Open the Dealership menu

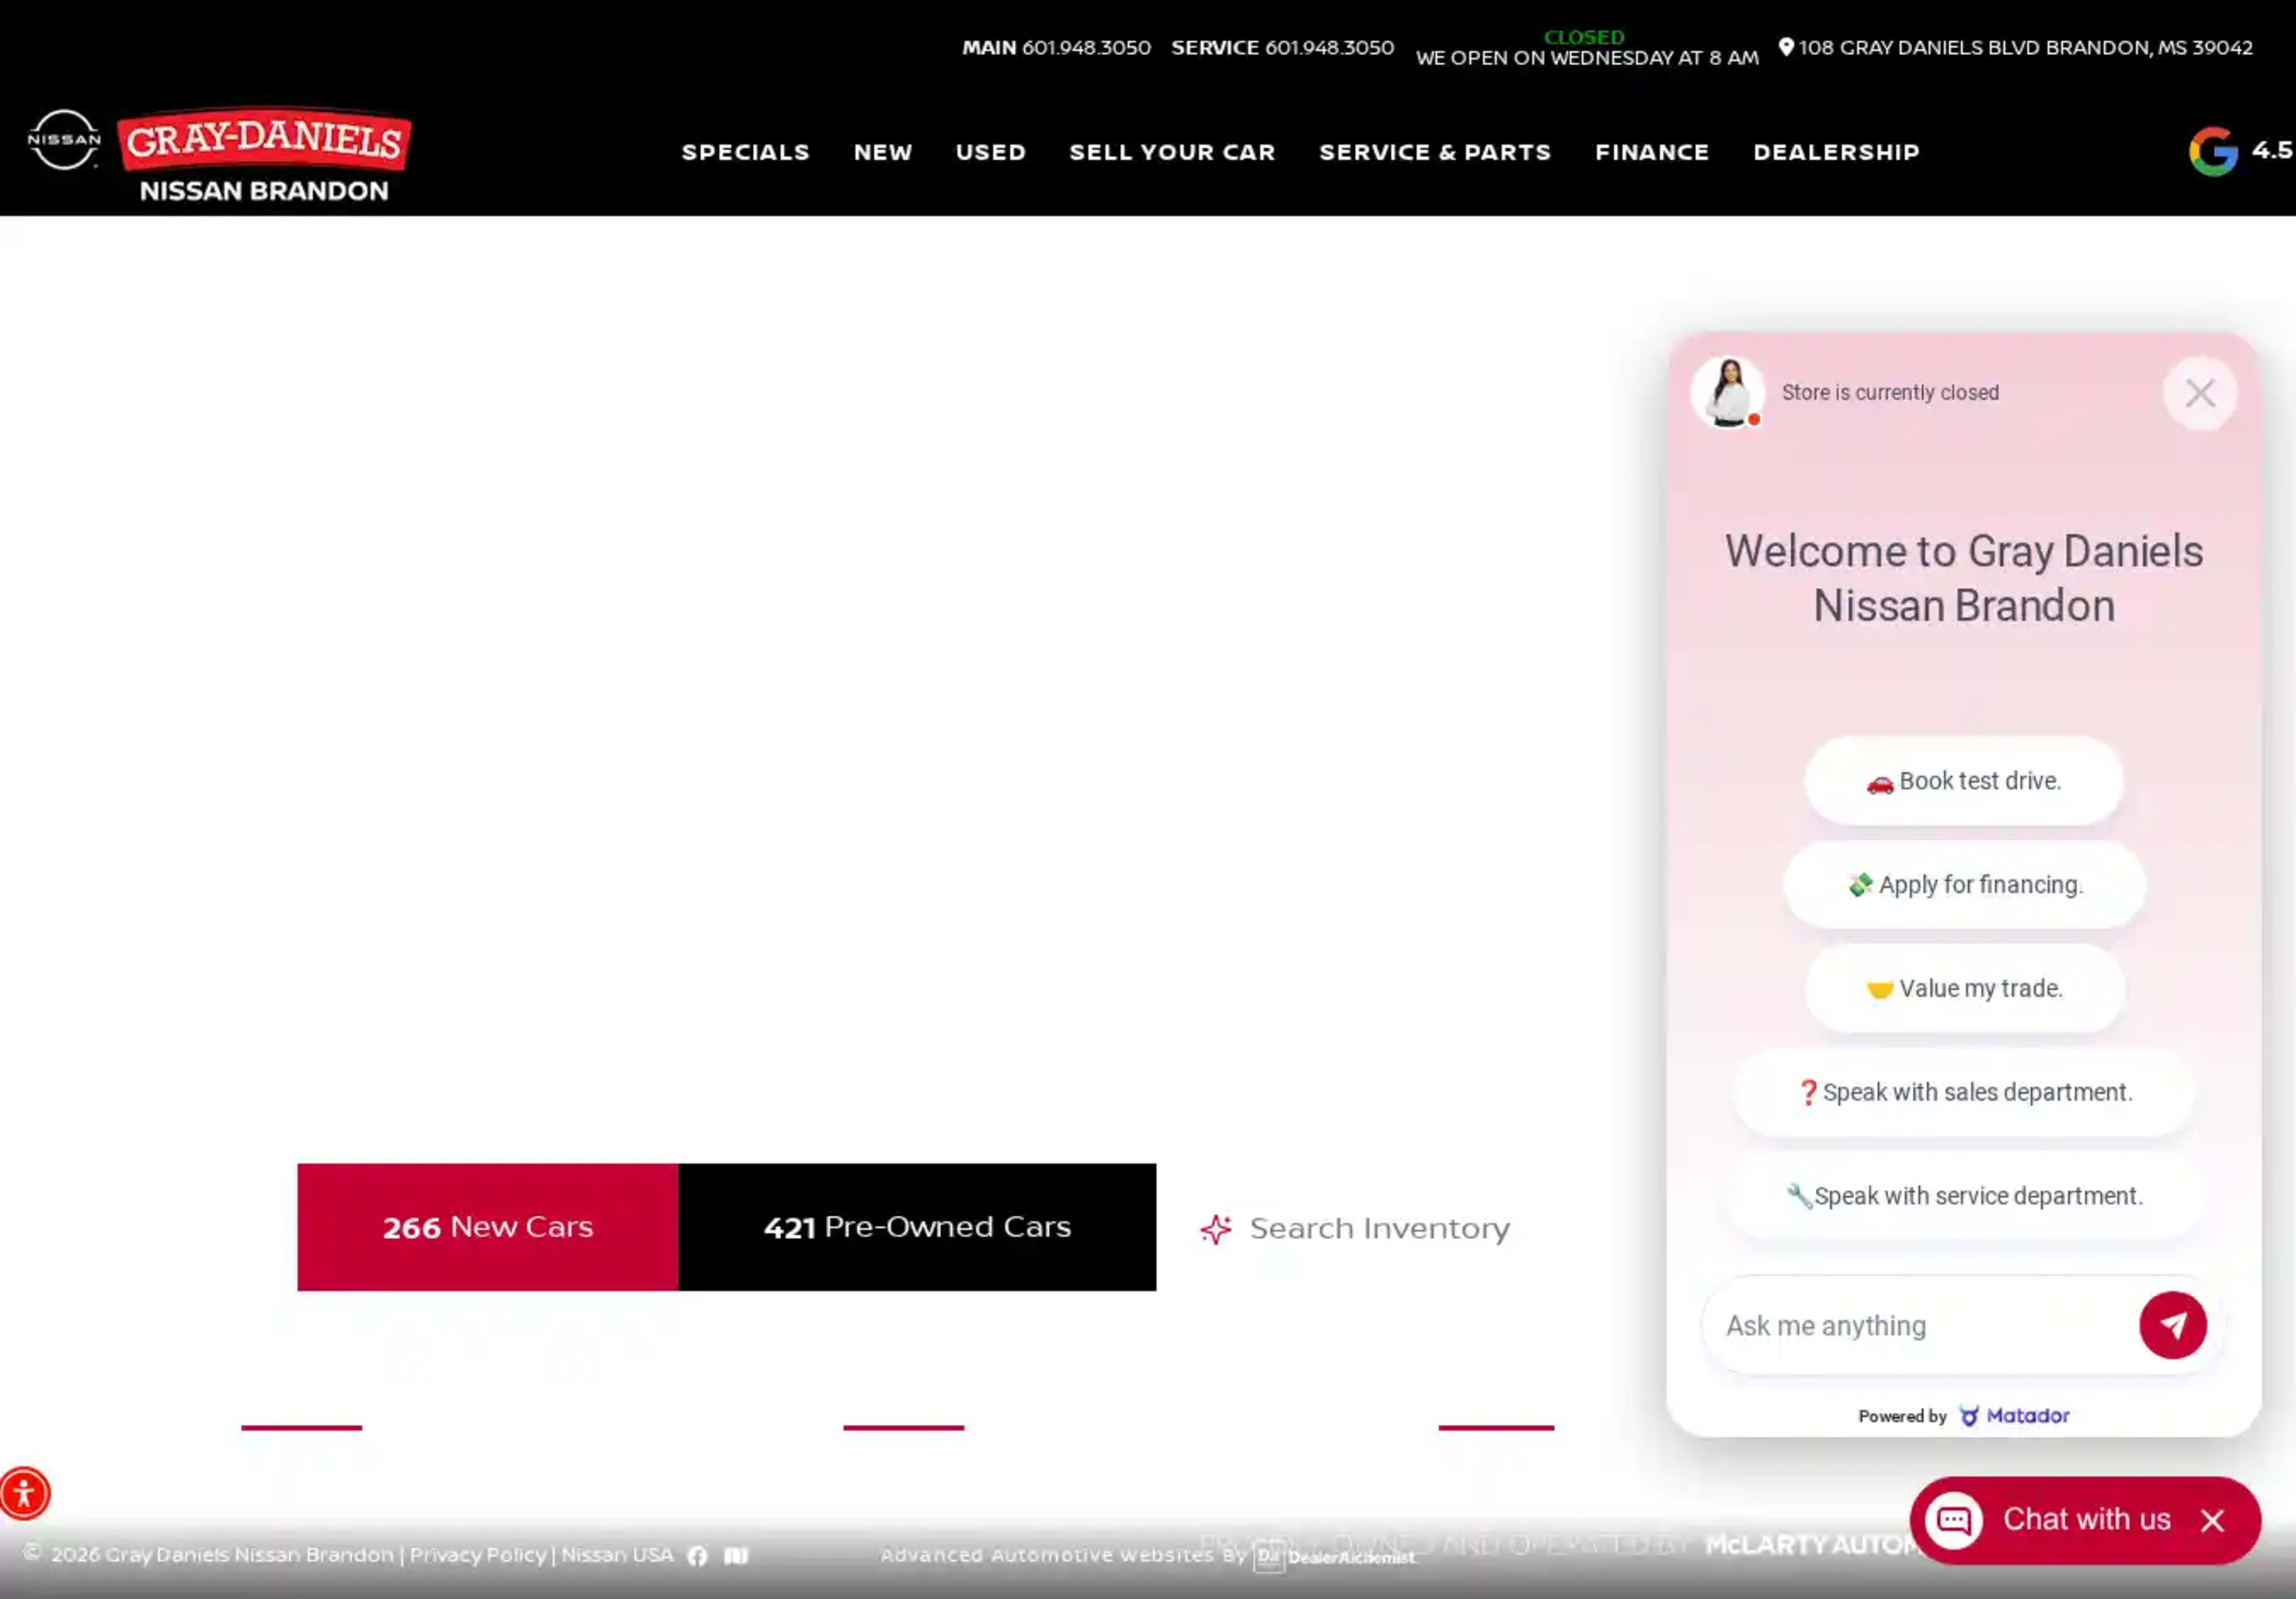point(1836,152)
